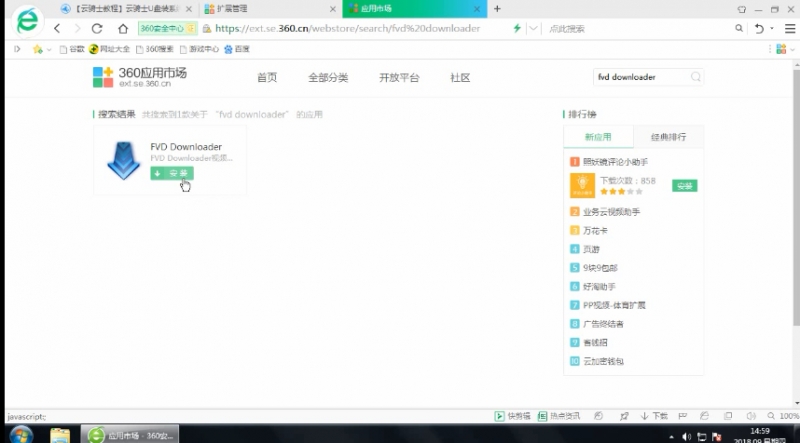Expand the favorites star dropdown arrow
This screenshot has width=800, height=443.
click(49, 50)
